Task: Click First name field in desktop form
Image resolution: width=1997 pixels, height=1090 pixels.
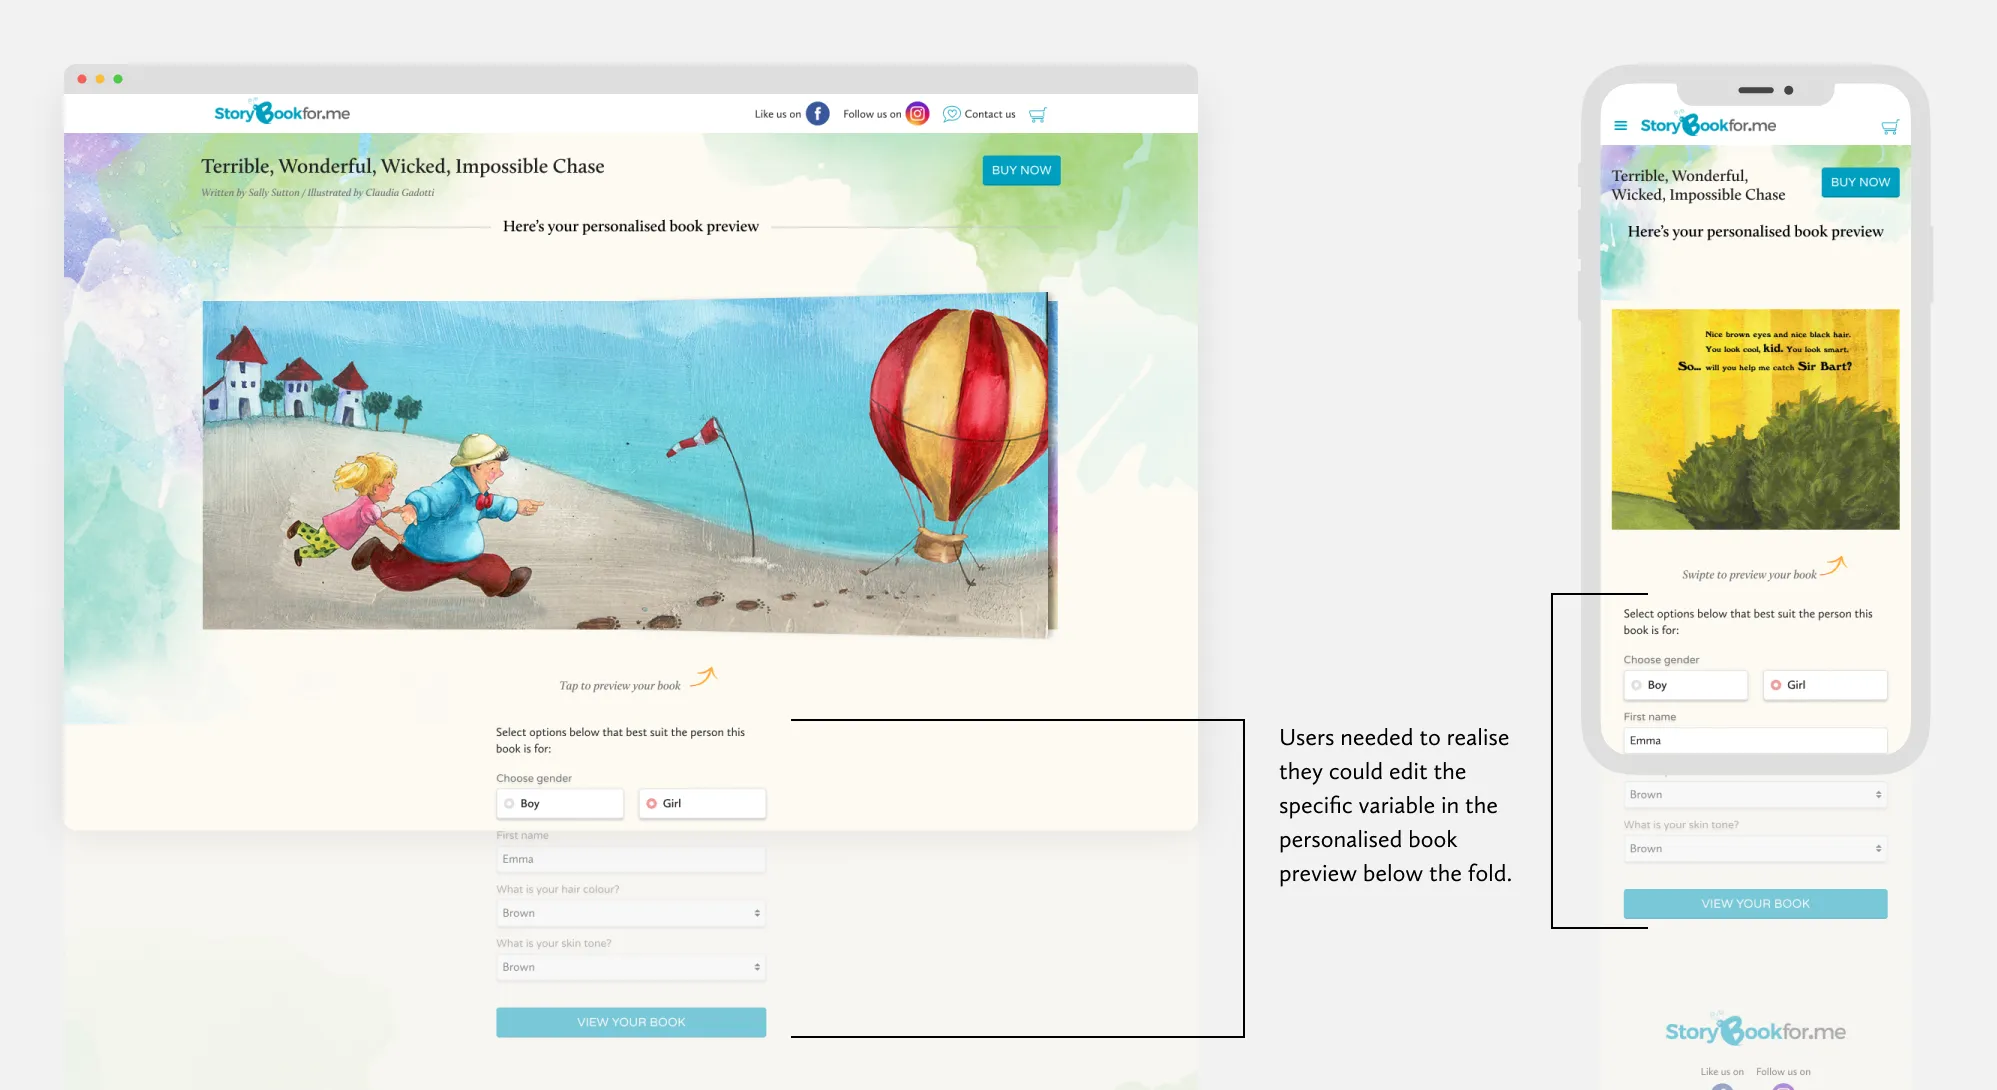Action: tap(631, 859)
